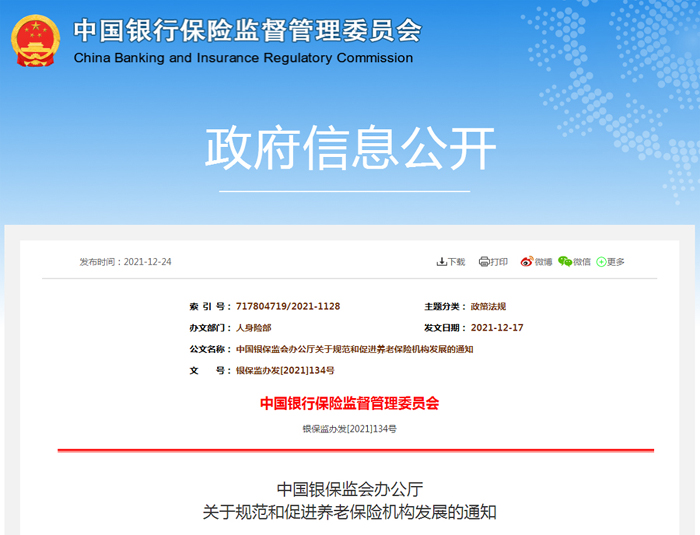Image resolution: width=700 pixels, height=535 pixels.
Task: Click the download icon next to 下载
Action: (441, 262)
